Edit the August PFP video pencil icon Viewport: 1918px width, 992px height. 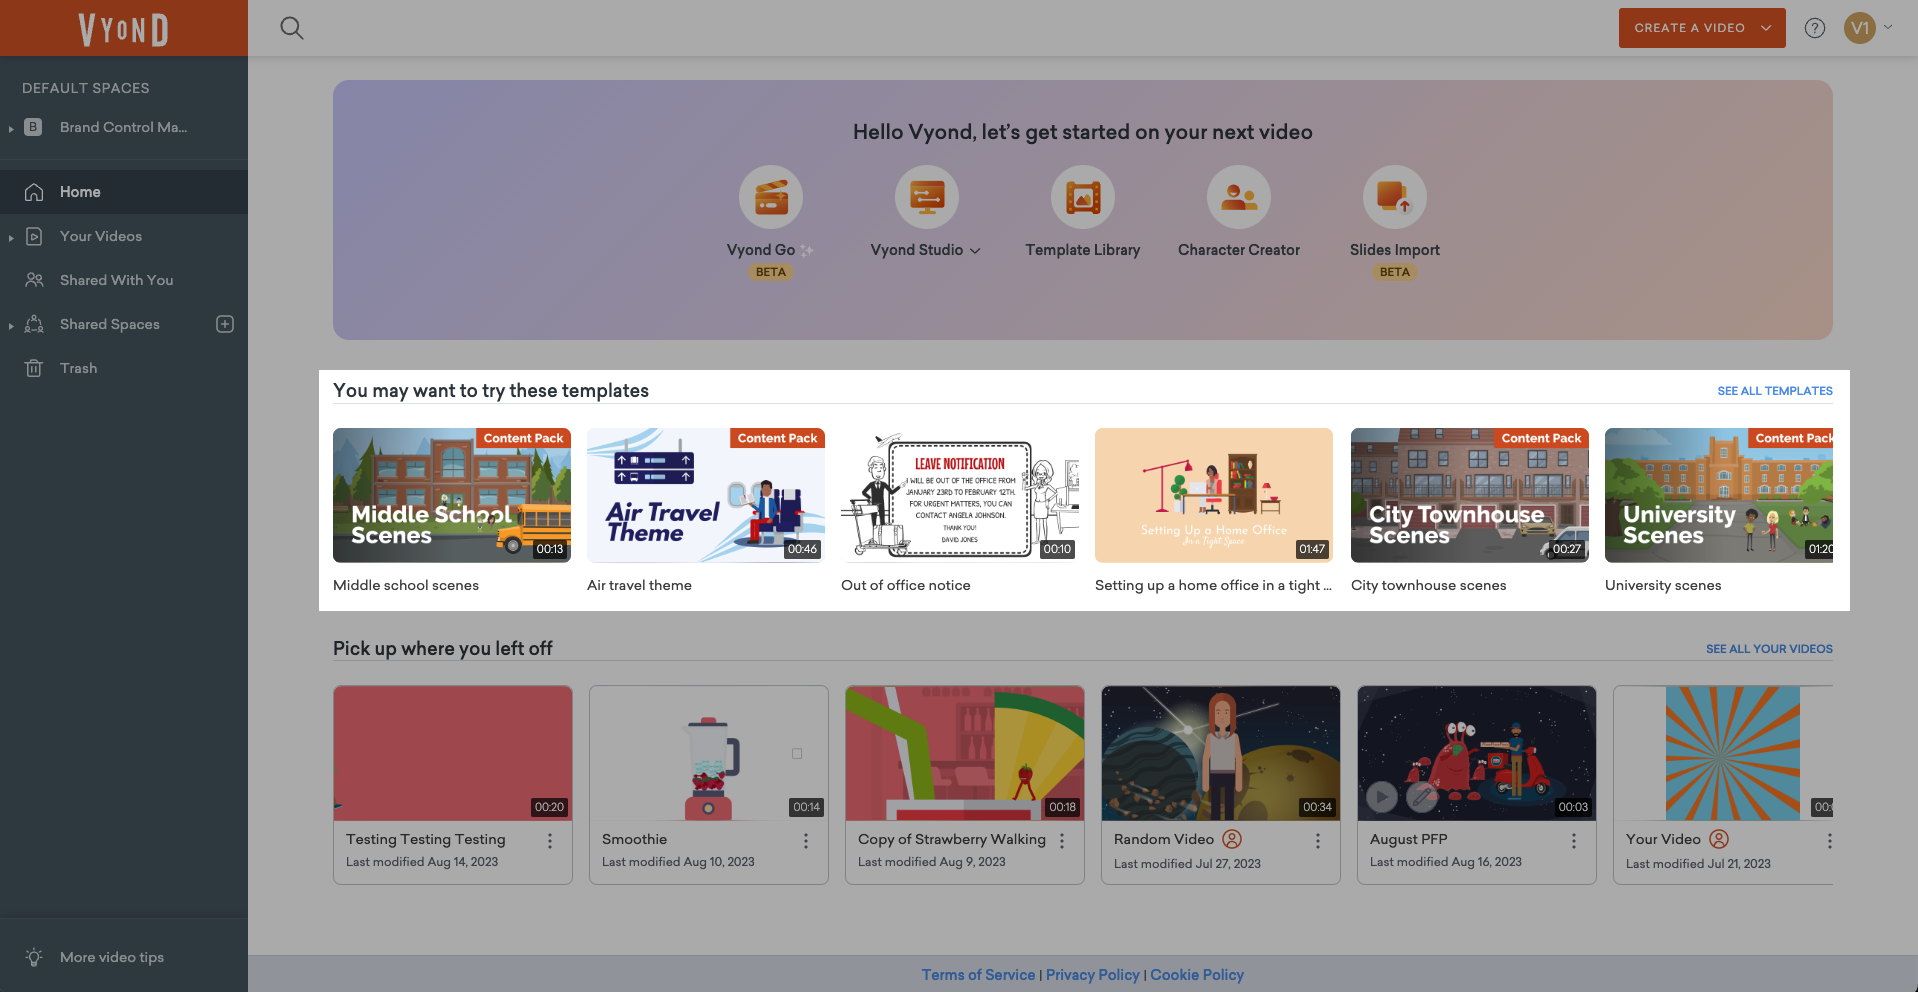[1421, 797]
